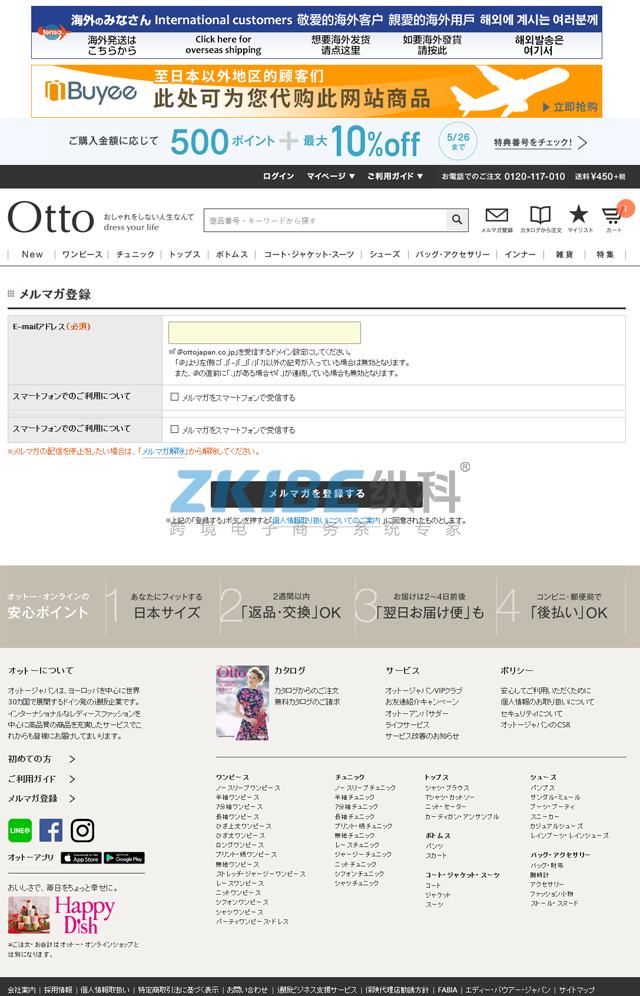Click the Google Play badge
Image resolution: width=640 pixels, height=996 pixels.
pos(124,858)
